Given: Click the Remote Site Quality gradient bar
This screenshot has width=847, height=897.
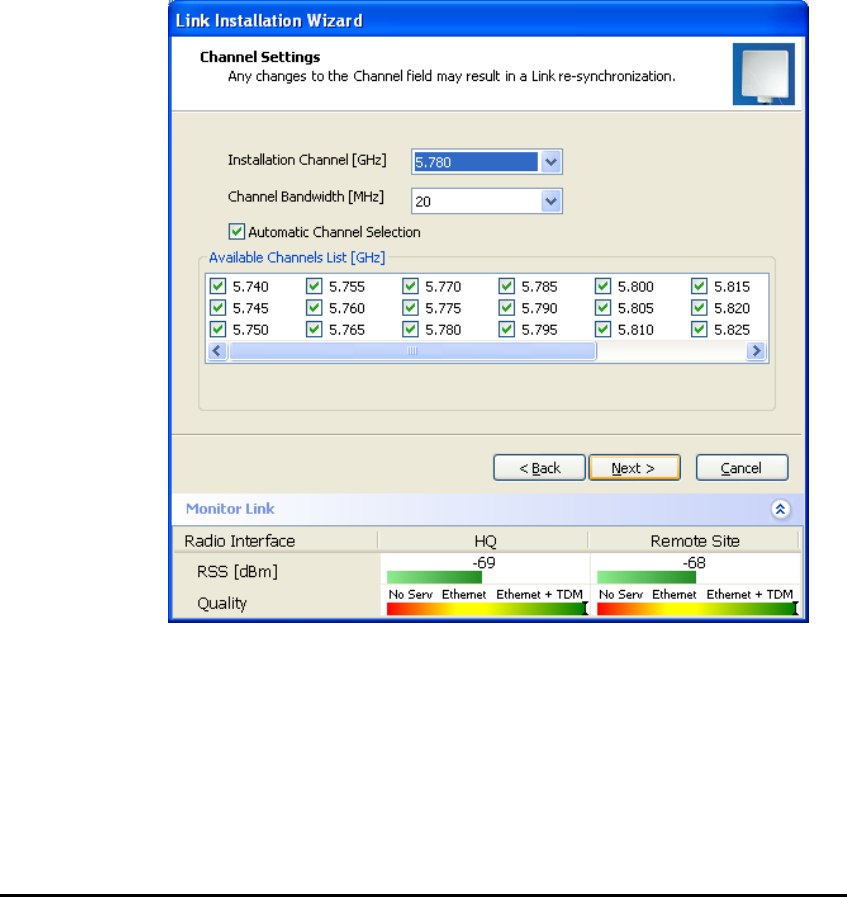Looking at the screenshot, I should pos(697,609).
